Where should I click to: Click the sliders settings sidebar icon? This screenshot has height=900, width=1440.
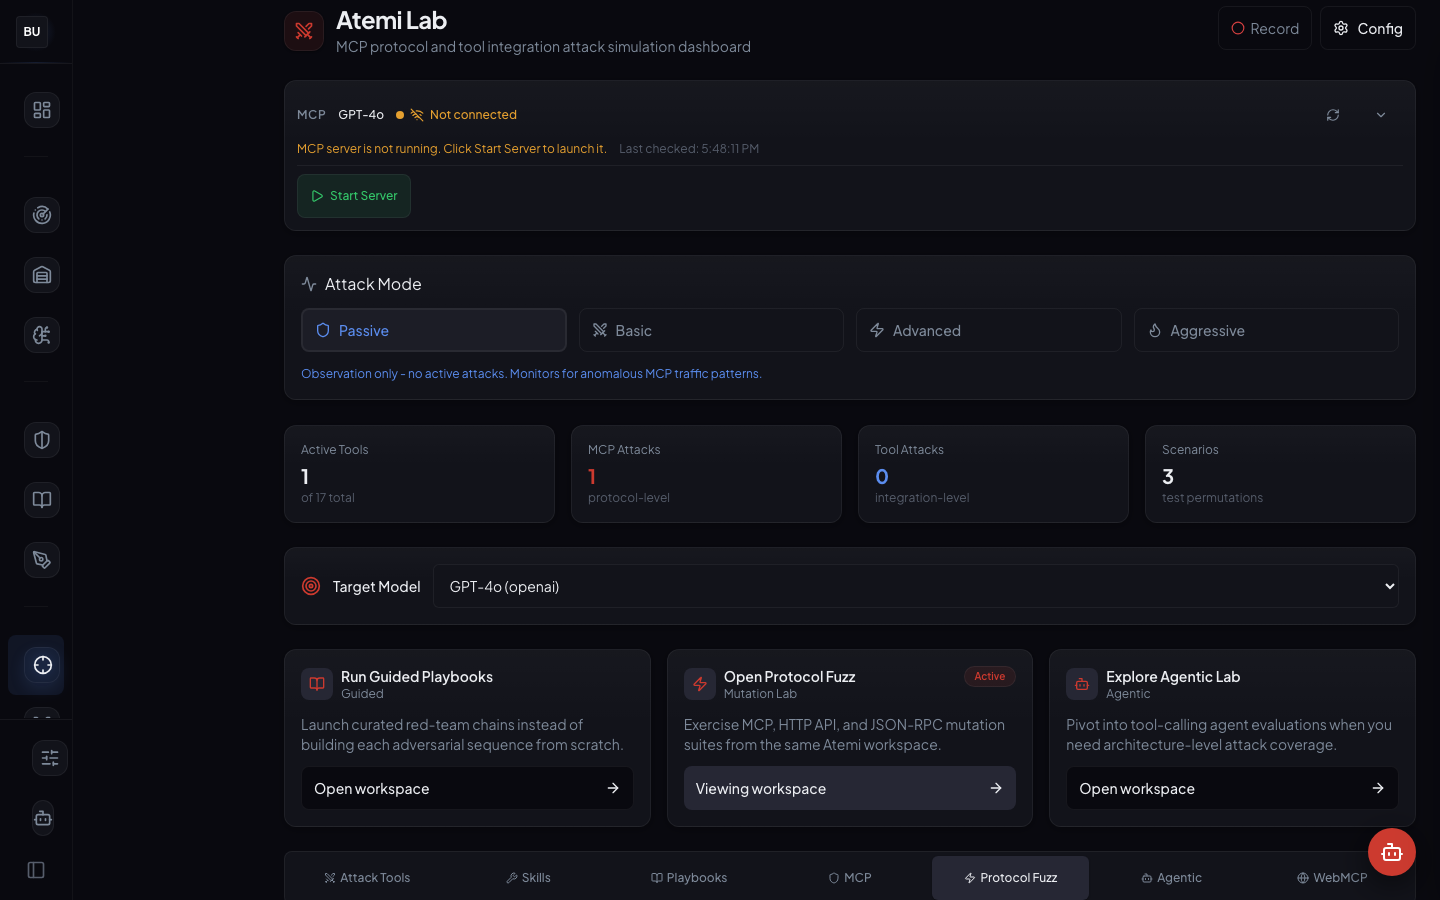pyautogui.click(x=49, y=758)
